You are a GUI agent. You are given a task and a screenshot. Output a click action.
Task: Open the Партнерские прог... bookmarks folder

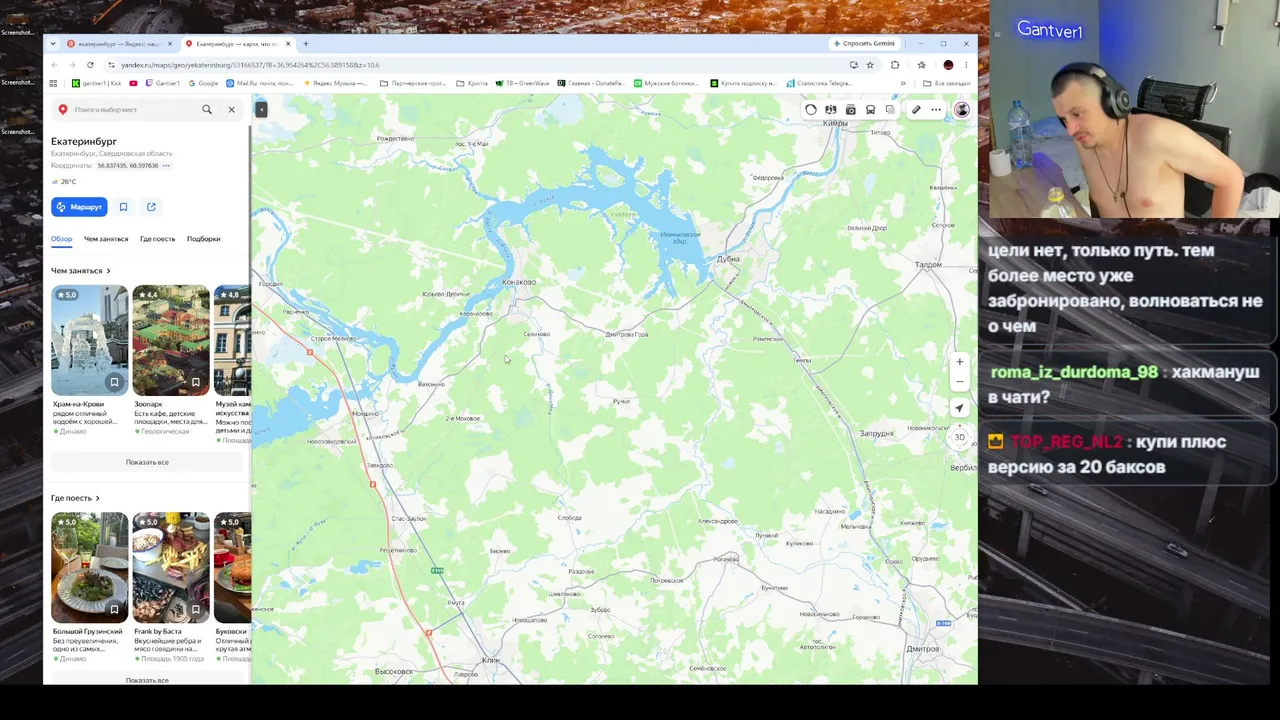click(x=413, y=83)
